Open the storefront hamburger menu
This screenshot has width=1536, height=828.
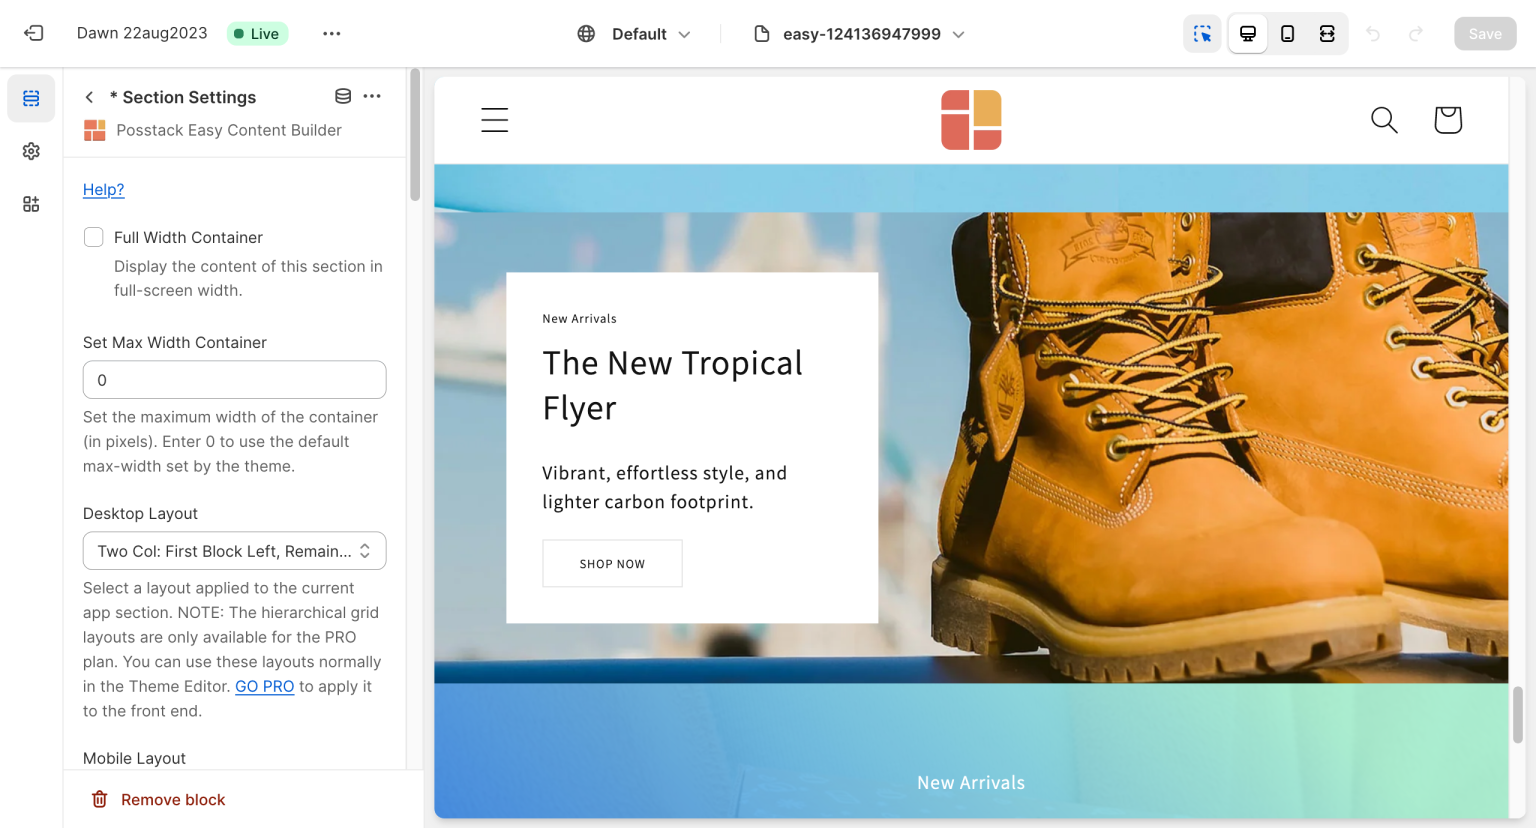point(495,120)
